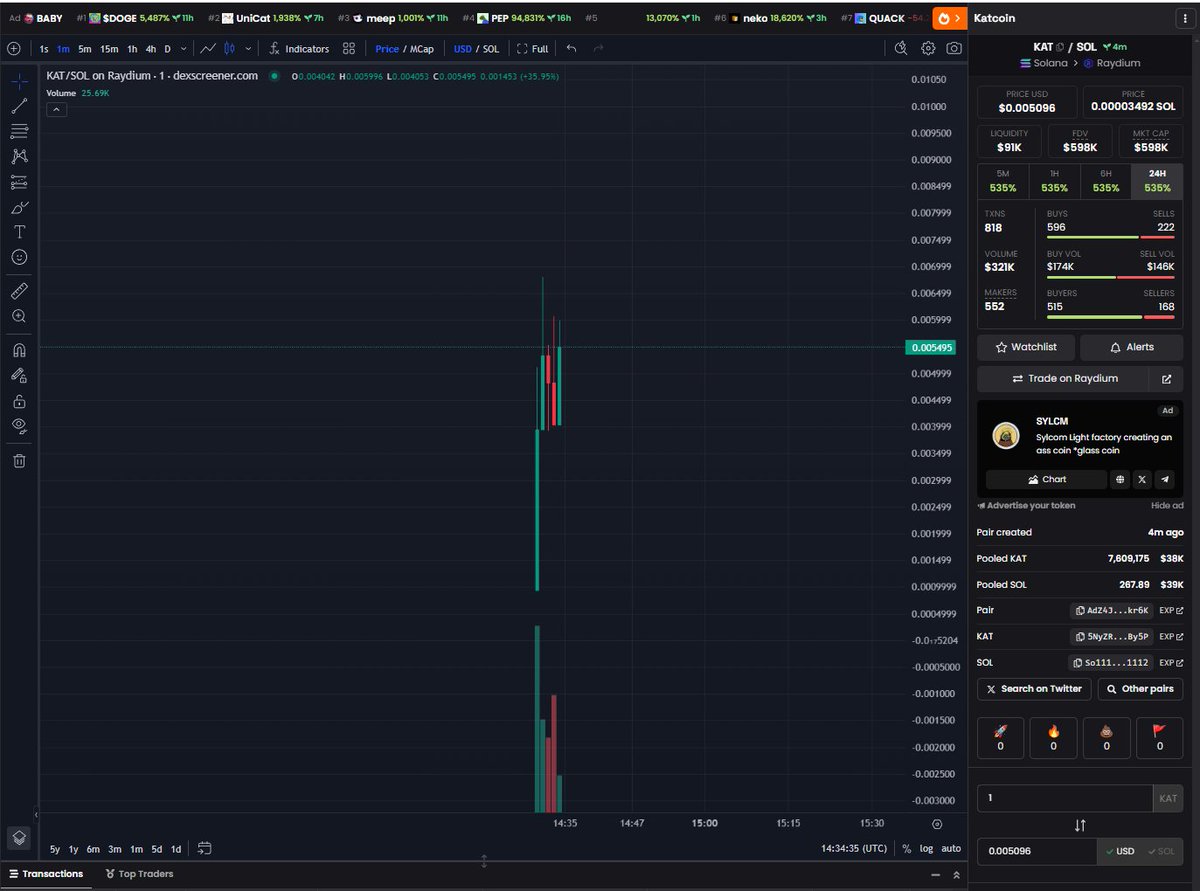Open the SYLCM ad Chart button
The image size is (1200, 891).
[1046, 479]
